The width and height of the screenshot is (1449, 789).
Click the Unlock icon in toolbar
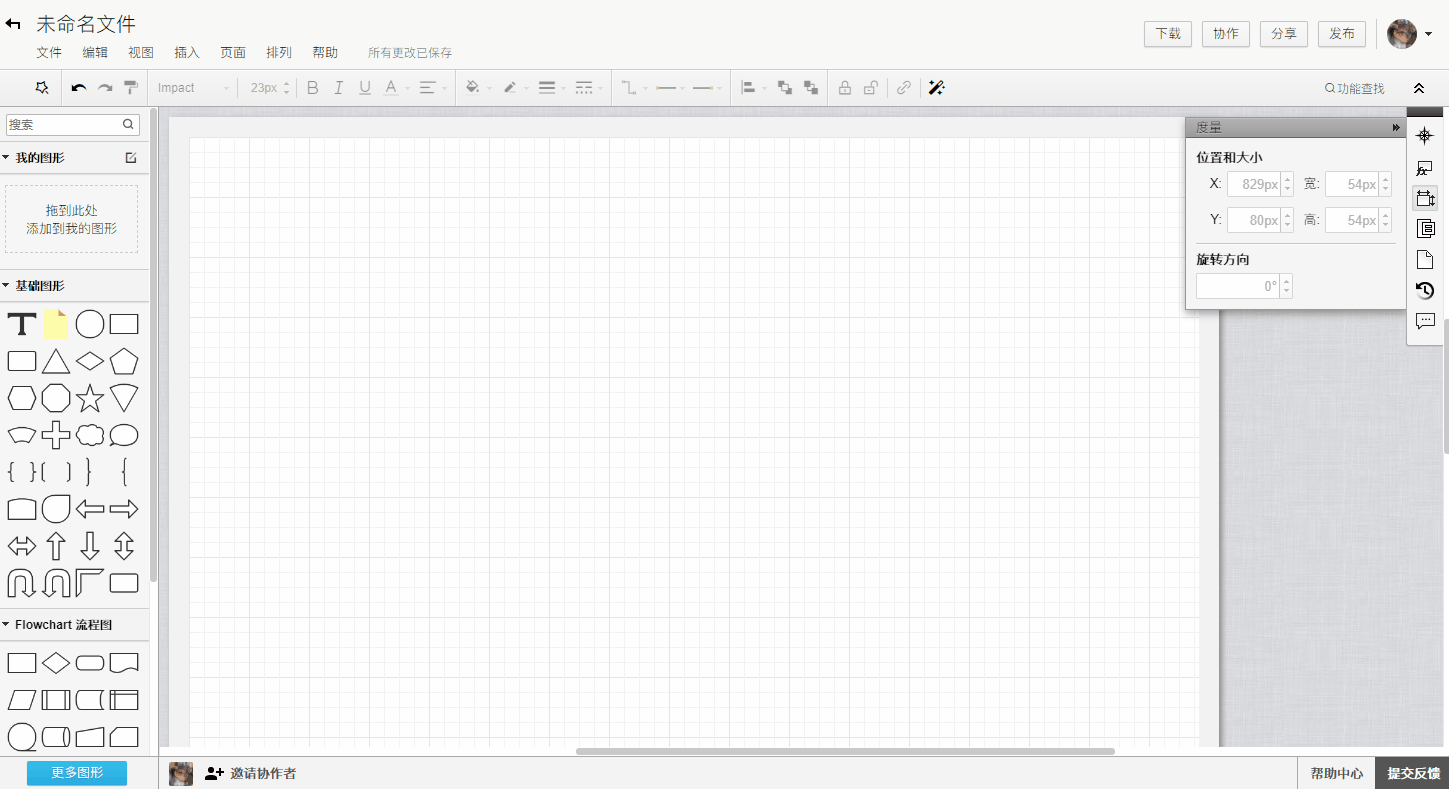[871, 88]
